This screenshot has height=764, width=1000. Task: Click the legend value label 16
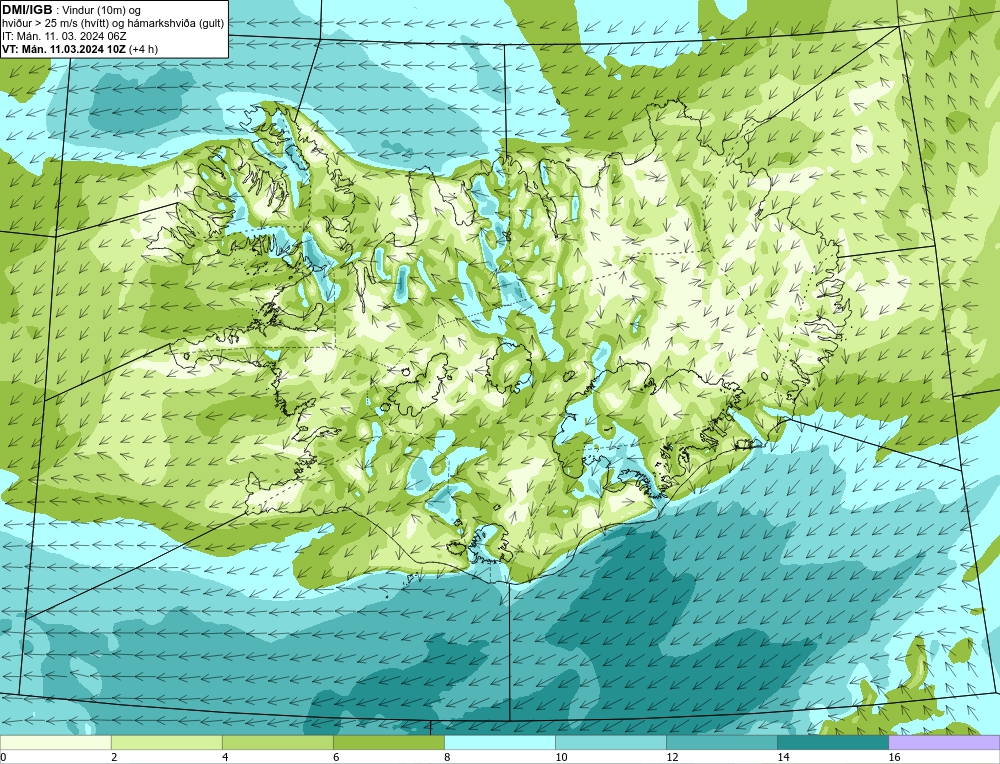[x=894, y=757]
